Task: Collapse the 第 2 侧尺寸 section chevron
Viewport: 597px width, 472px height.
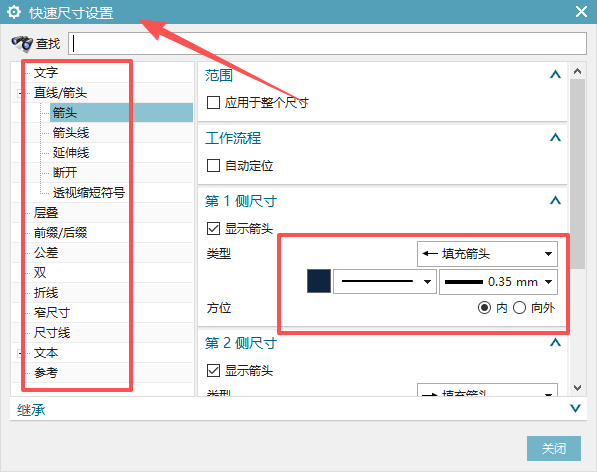Action: click(x=555, y=342)
